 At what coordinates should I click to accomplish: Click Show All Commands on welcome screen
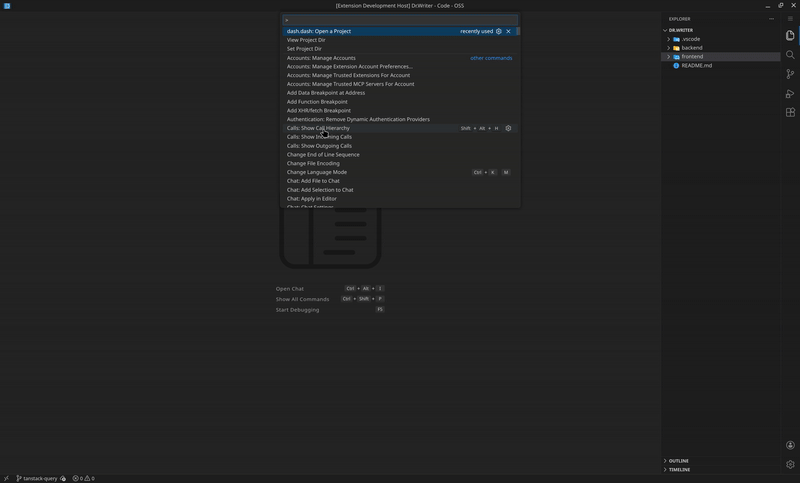coord(303,299)
